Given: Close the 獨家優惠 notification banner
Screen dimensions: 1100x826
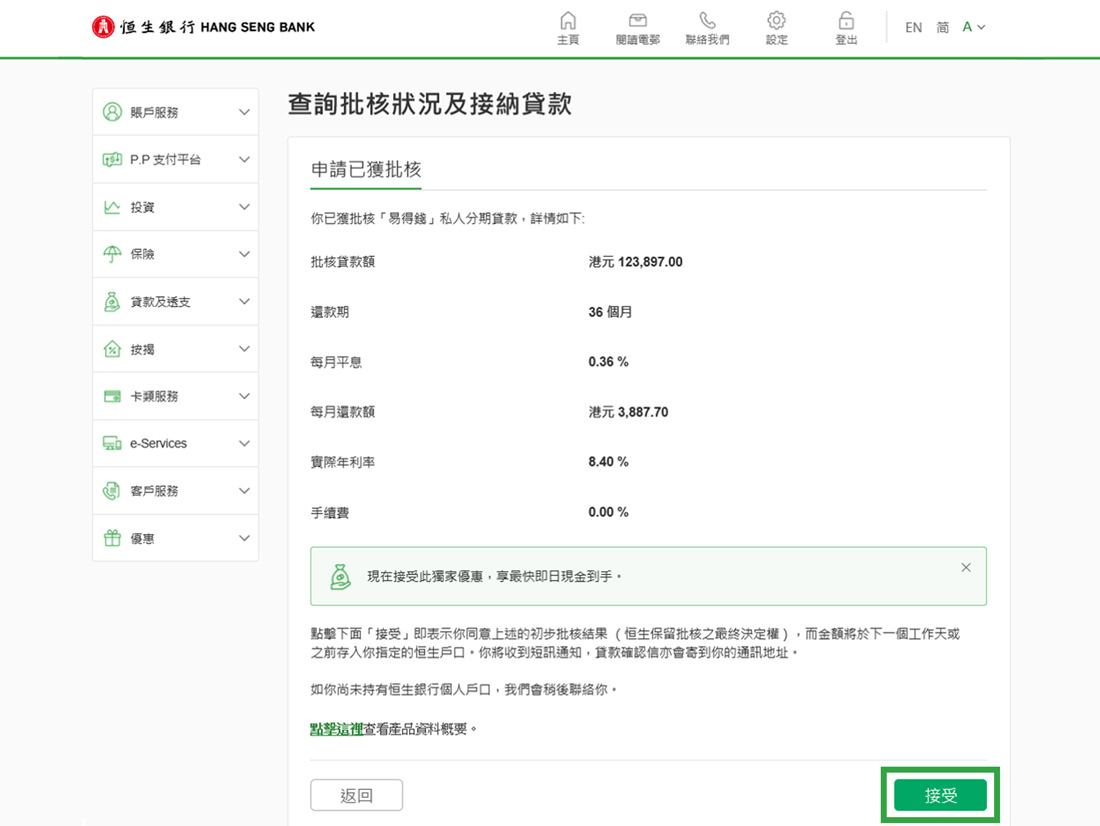Looking at the screenshot, I should pos(966,567).
